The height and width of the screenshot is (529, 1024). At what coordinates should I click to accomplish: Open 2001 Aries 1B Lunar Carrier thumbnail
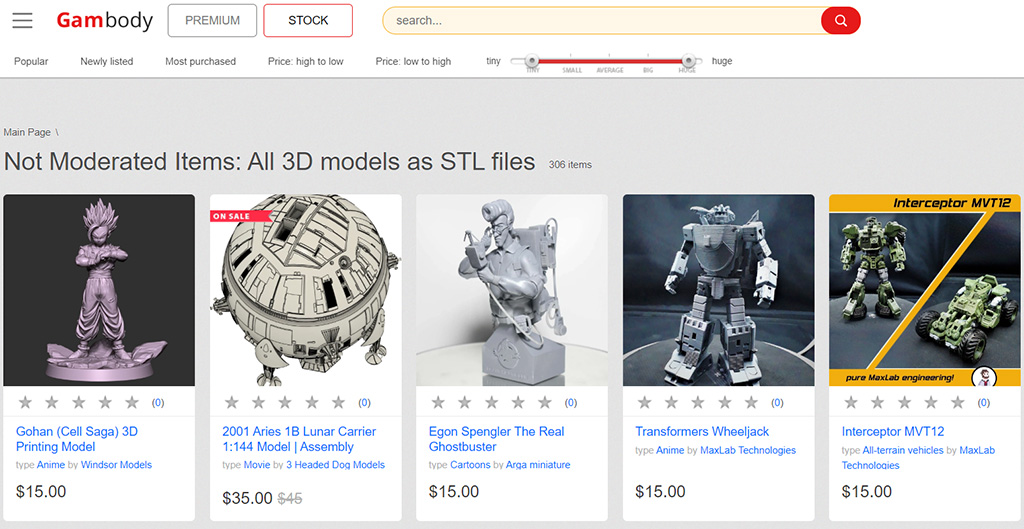[306, 290]
